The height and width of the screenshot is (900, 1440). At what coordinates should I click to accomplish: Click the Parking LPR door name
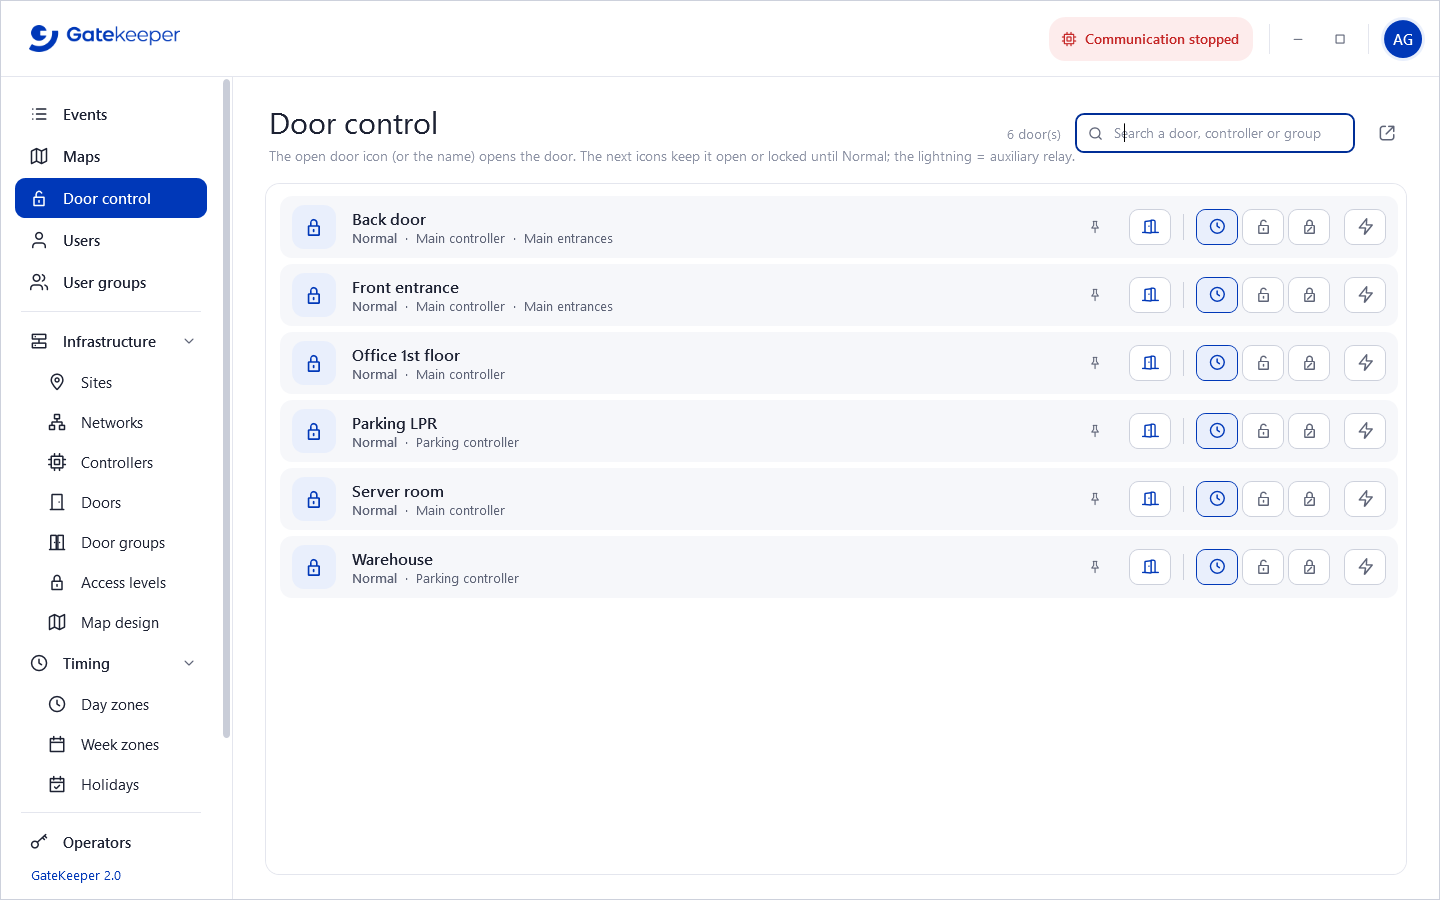click(394, 423)
